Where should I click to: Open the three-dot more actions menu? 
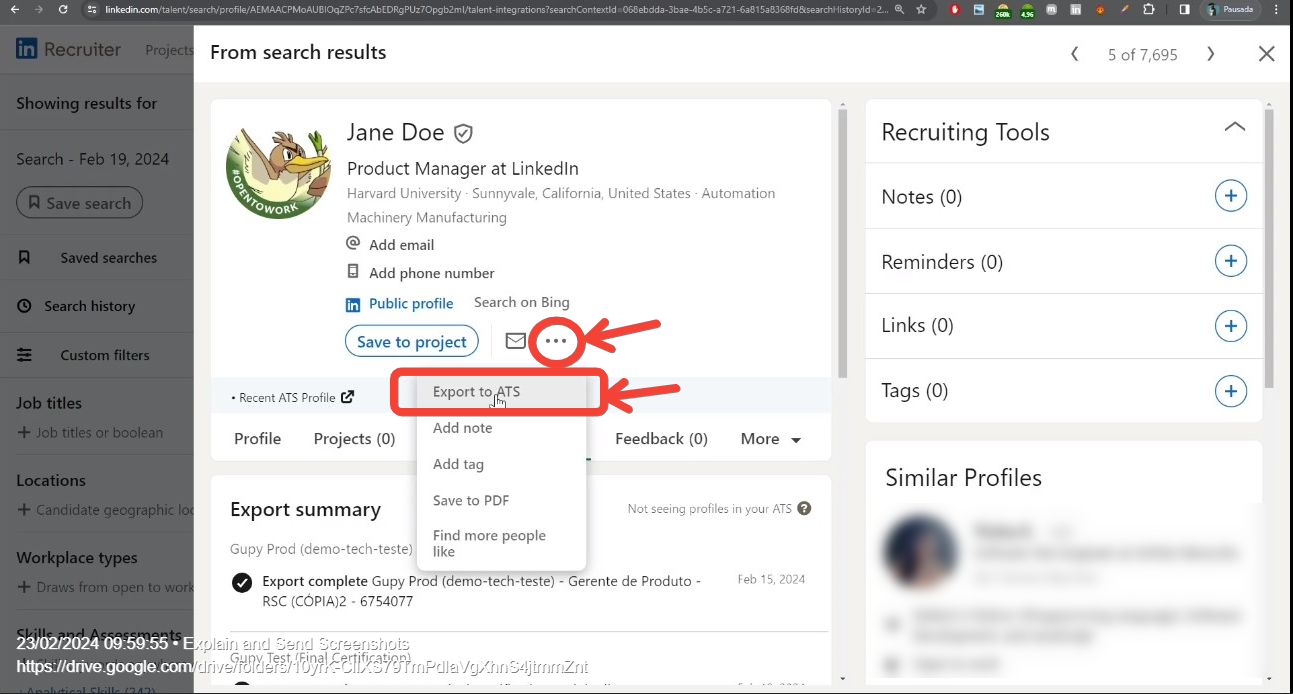pos(556,341)
